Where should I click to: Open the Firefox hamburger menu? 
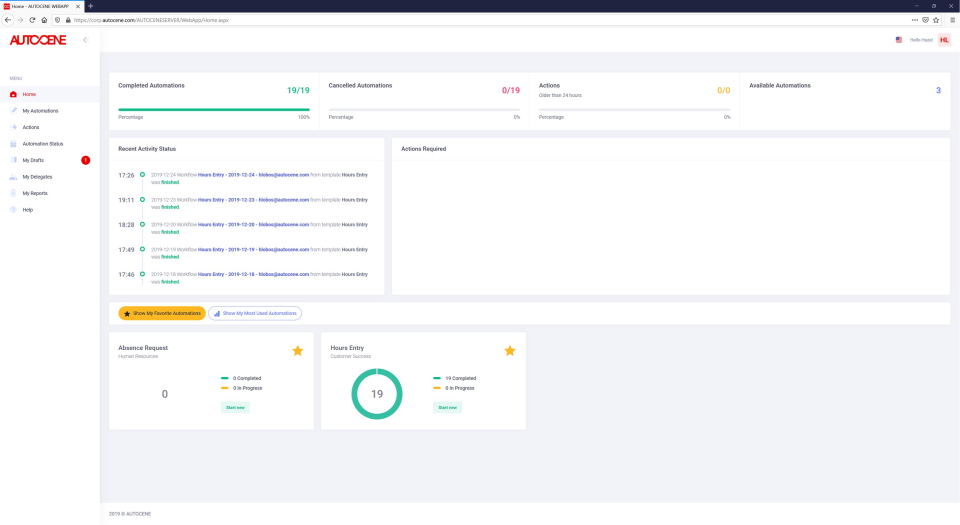pos(952,20)
